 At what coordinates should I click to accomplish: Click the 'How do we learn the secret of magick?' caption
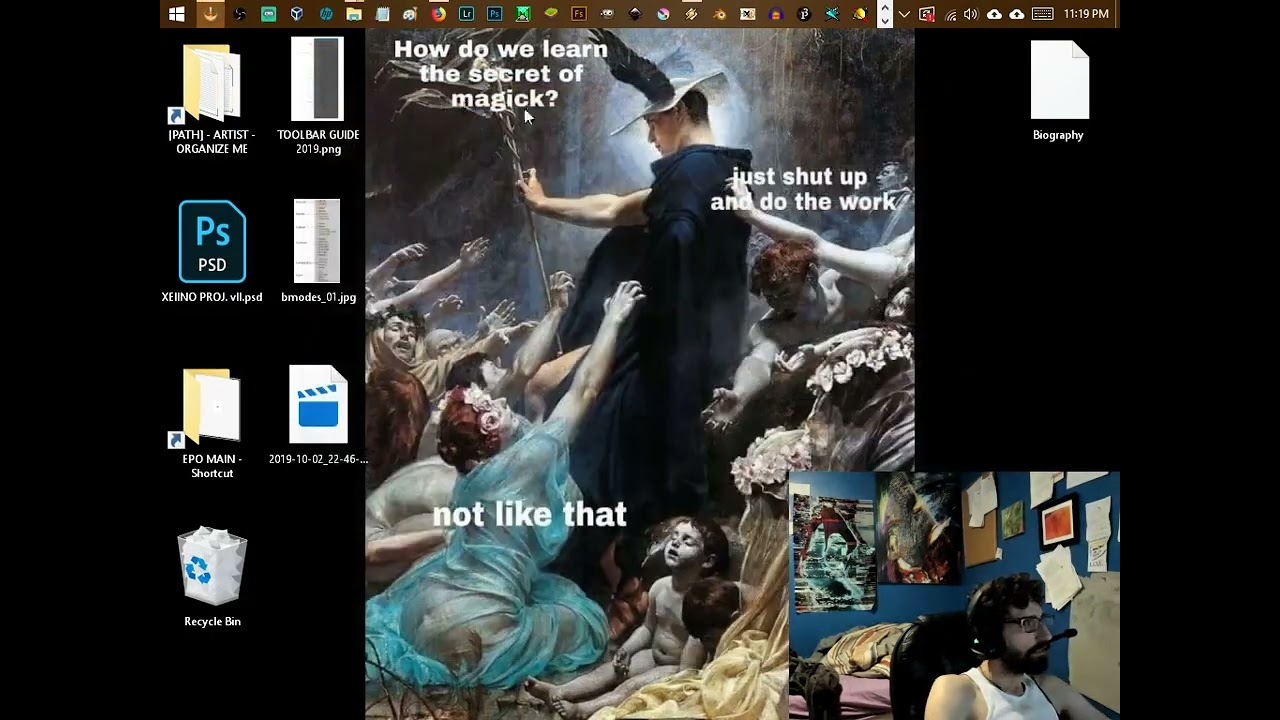click(501, 74)
